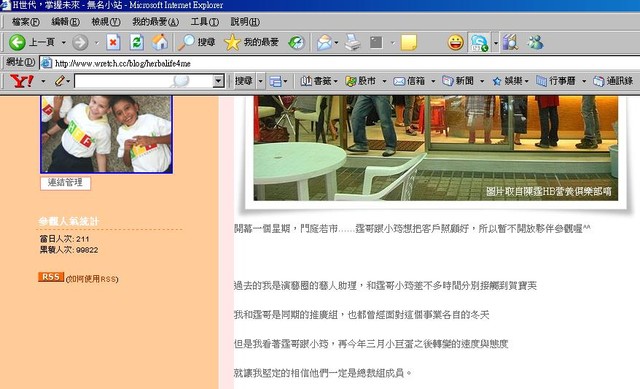Screen dimensions: 640x389
Task: Stop page loading with the red X icon
Action: [113, 42]
